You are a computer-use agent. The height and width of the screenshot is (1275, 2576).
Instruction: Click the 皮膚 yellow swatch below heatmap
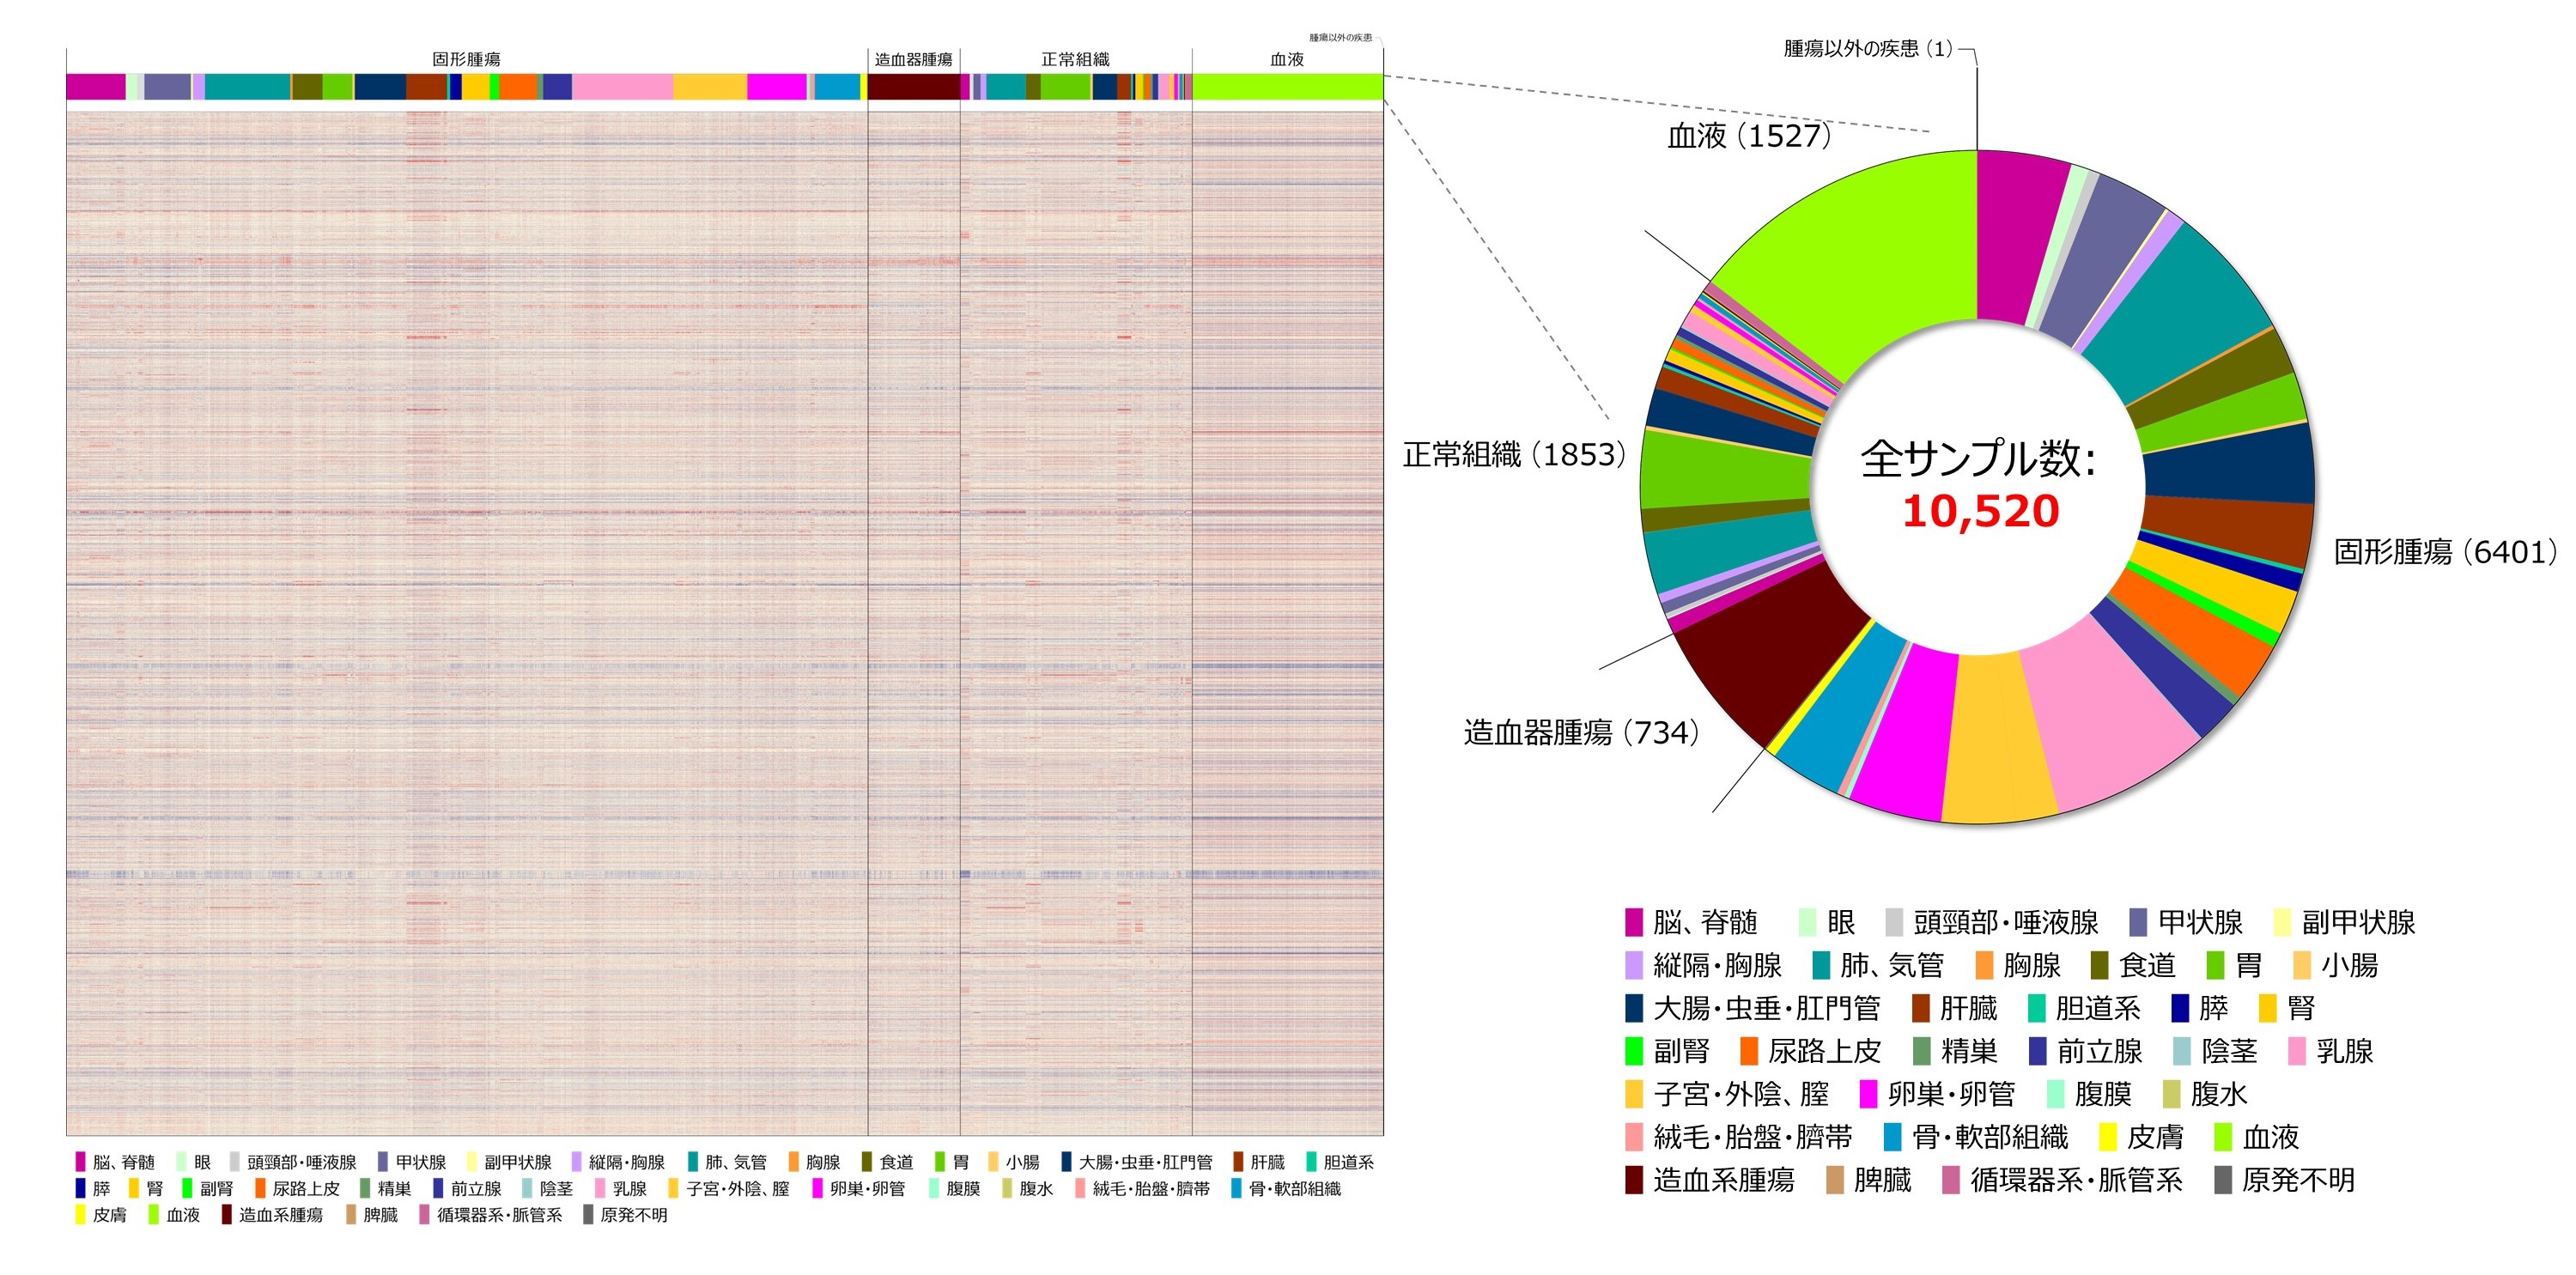coord(80,1215)
